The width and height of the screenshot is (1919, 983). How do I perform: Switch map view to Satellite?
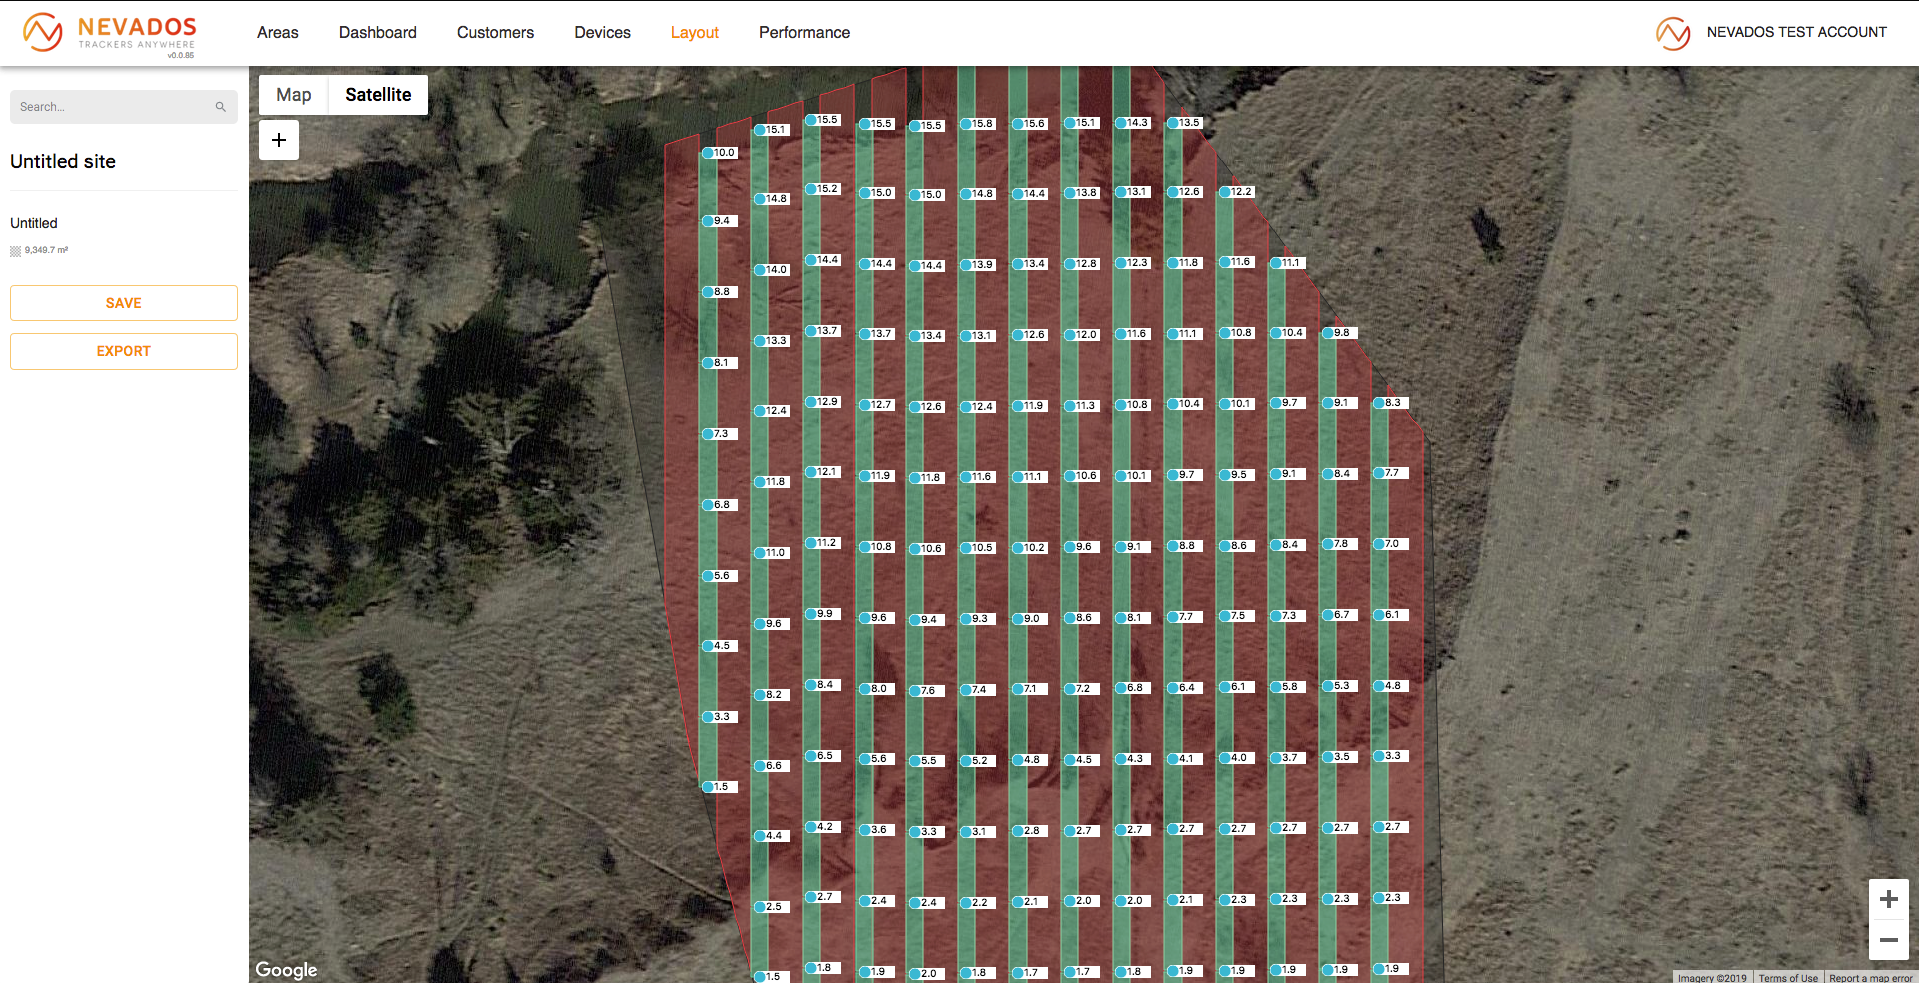coord(378,95)
